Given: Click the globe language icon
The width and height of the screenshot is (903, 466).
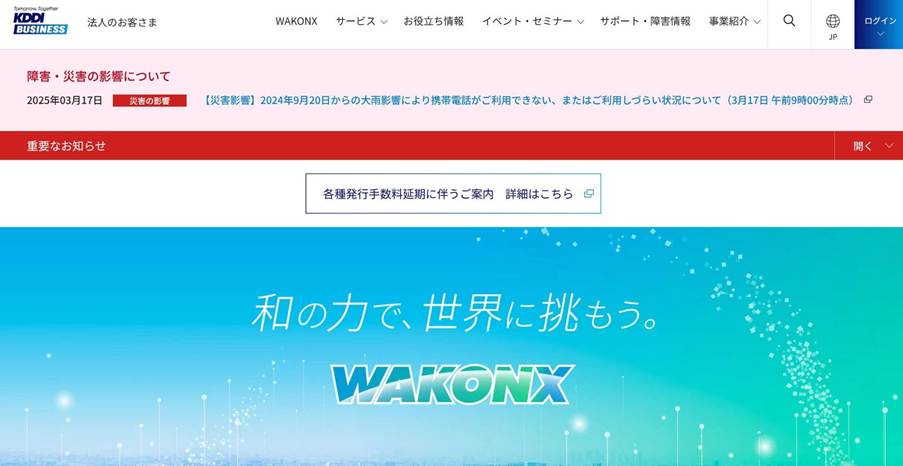Looking at the screenshot, I should (x=833, y=22).
